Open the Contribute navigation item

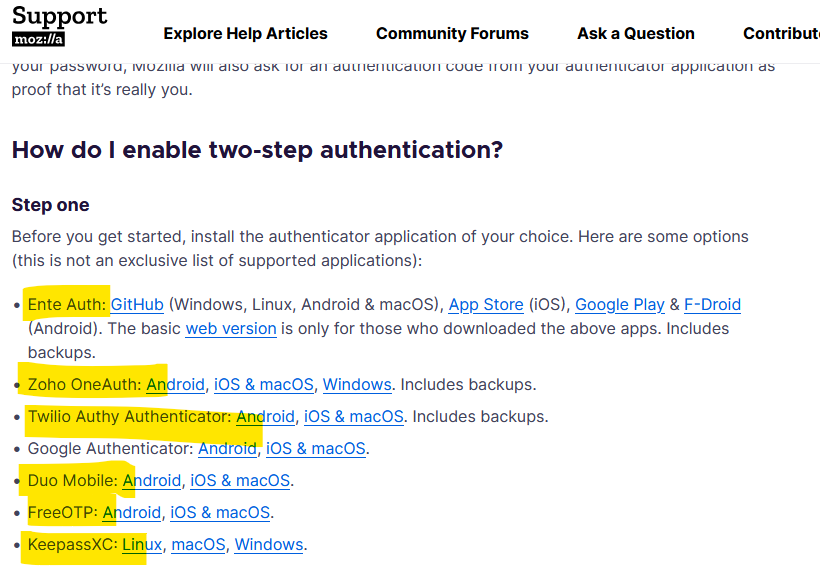[781, 33]
